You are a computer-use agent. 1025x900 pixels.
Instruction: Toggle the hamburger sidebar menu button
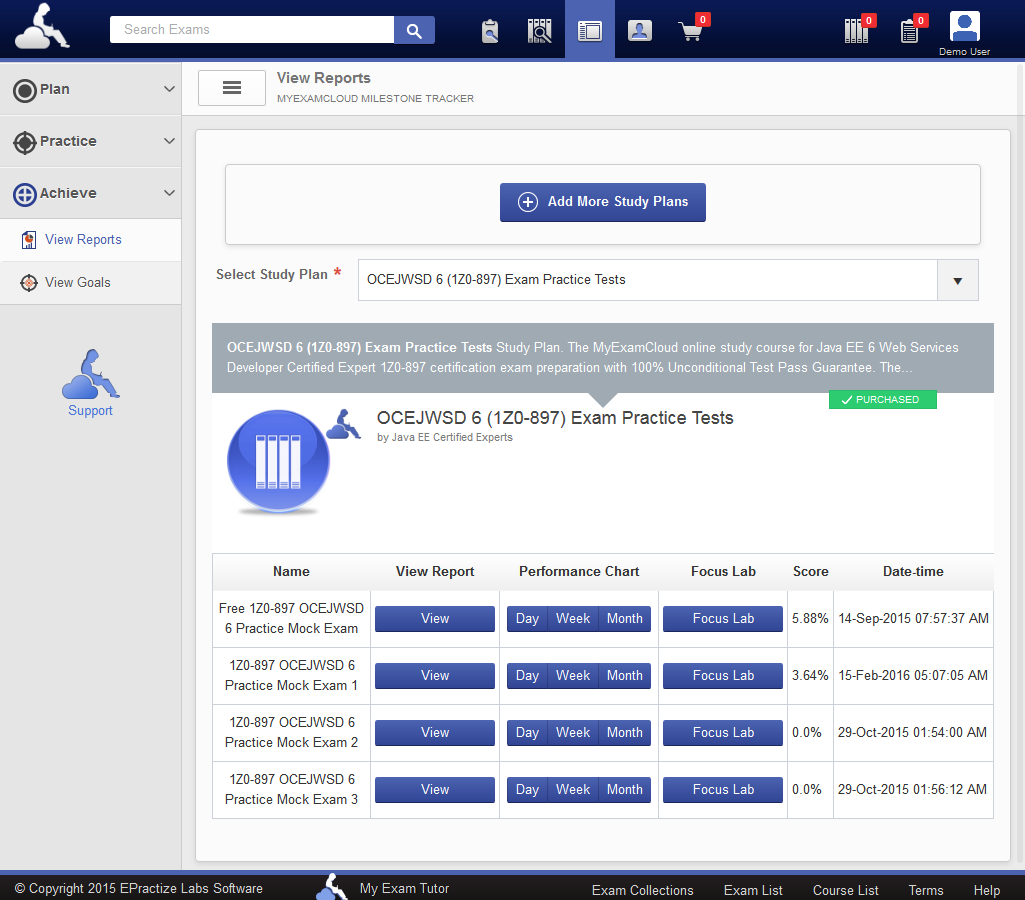click(x=232, y=88)
